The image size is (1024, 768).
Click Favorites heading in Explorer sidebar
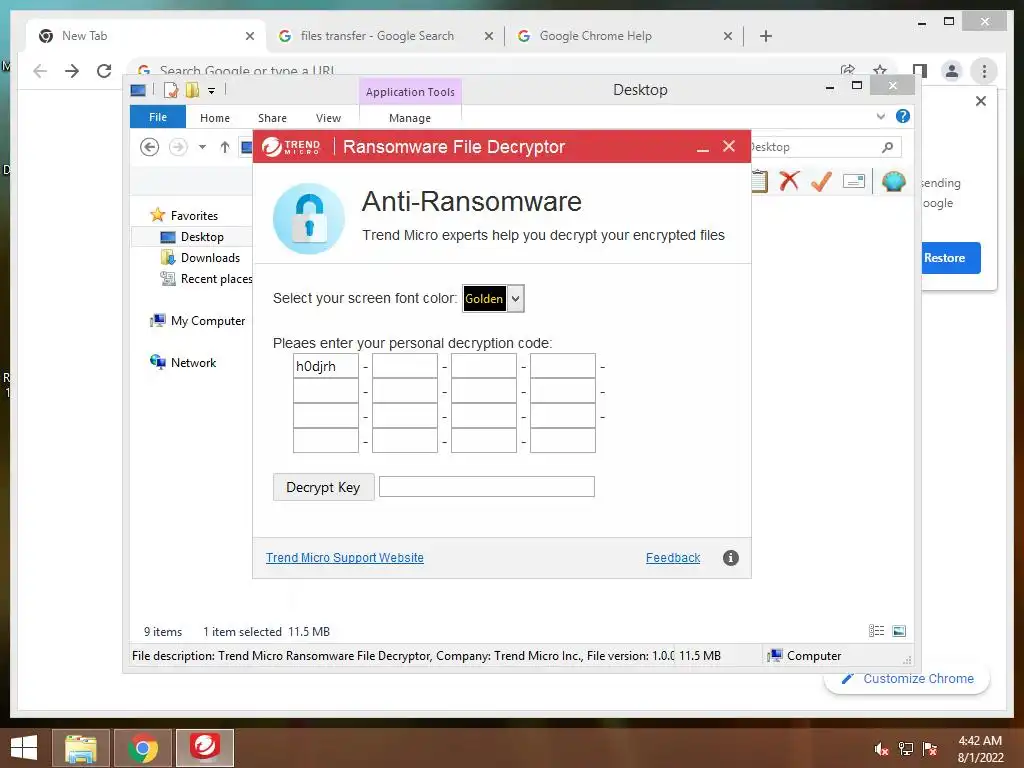click(x=184, y=216)
